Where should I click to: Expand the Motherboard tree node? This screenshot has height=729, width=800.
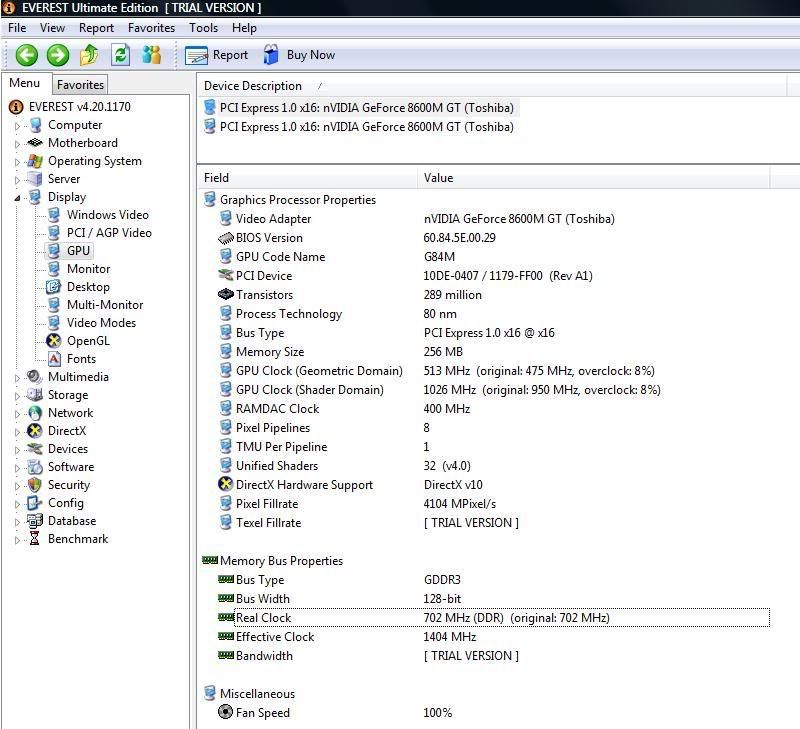(x=17, y=144)
